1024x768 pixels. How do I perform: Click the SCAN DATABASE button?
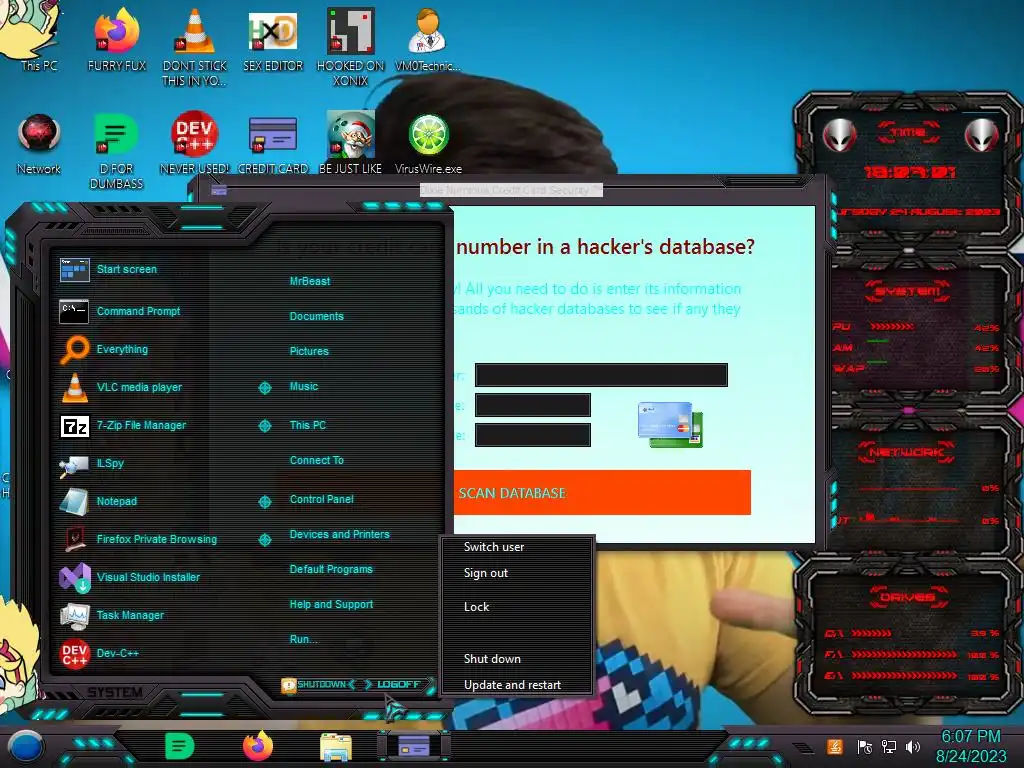[601, 493]
